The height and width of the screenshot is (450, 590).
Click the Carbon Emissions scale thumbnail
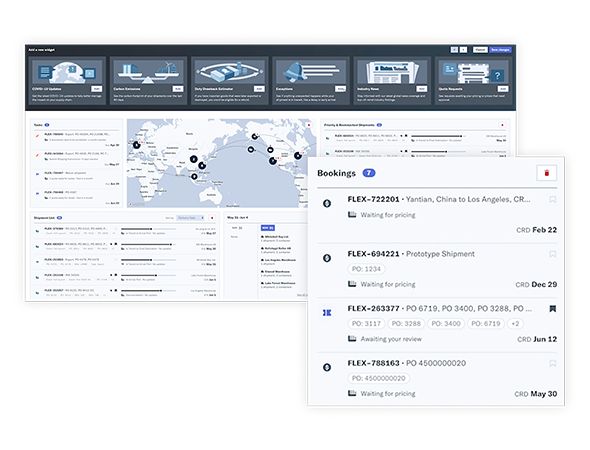coord(148,71)
